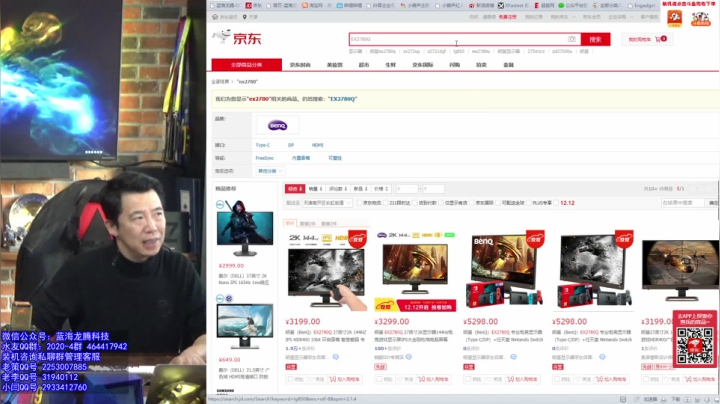Enable the 京东物流 checkbox
Screen dimensions: 720x404
point(360,203)
